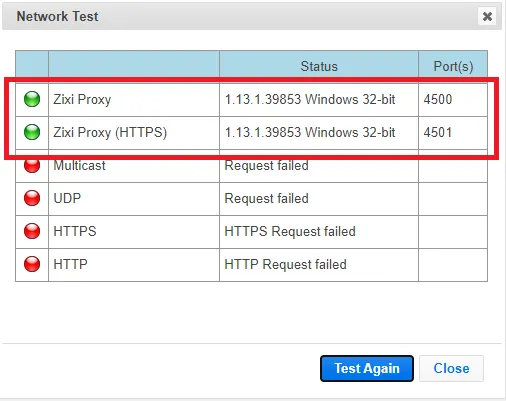Close the Network Test dialog with X
Screen dimensions: 506x401
click(x=487, y=16)
